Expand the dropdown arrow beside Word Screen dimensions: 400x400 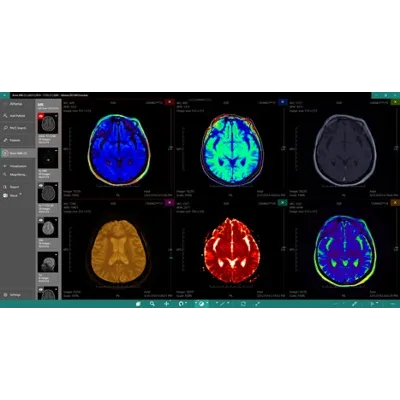tap(21, 194)
